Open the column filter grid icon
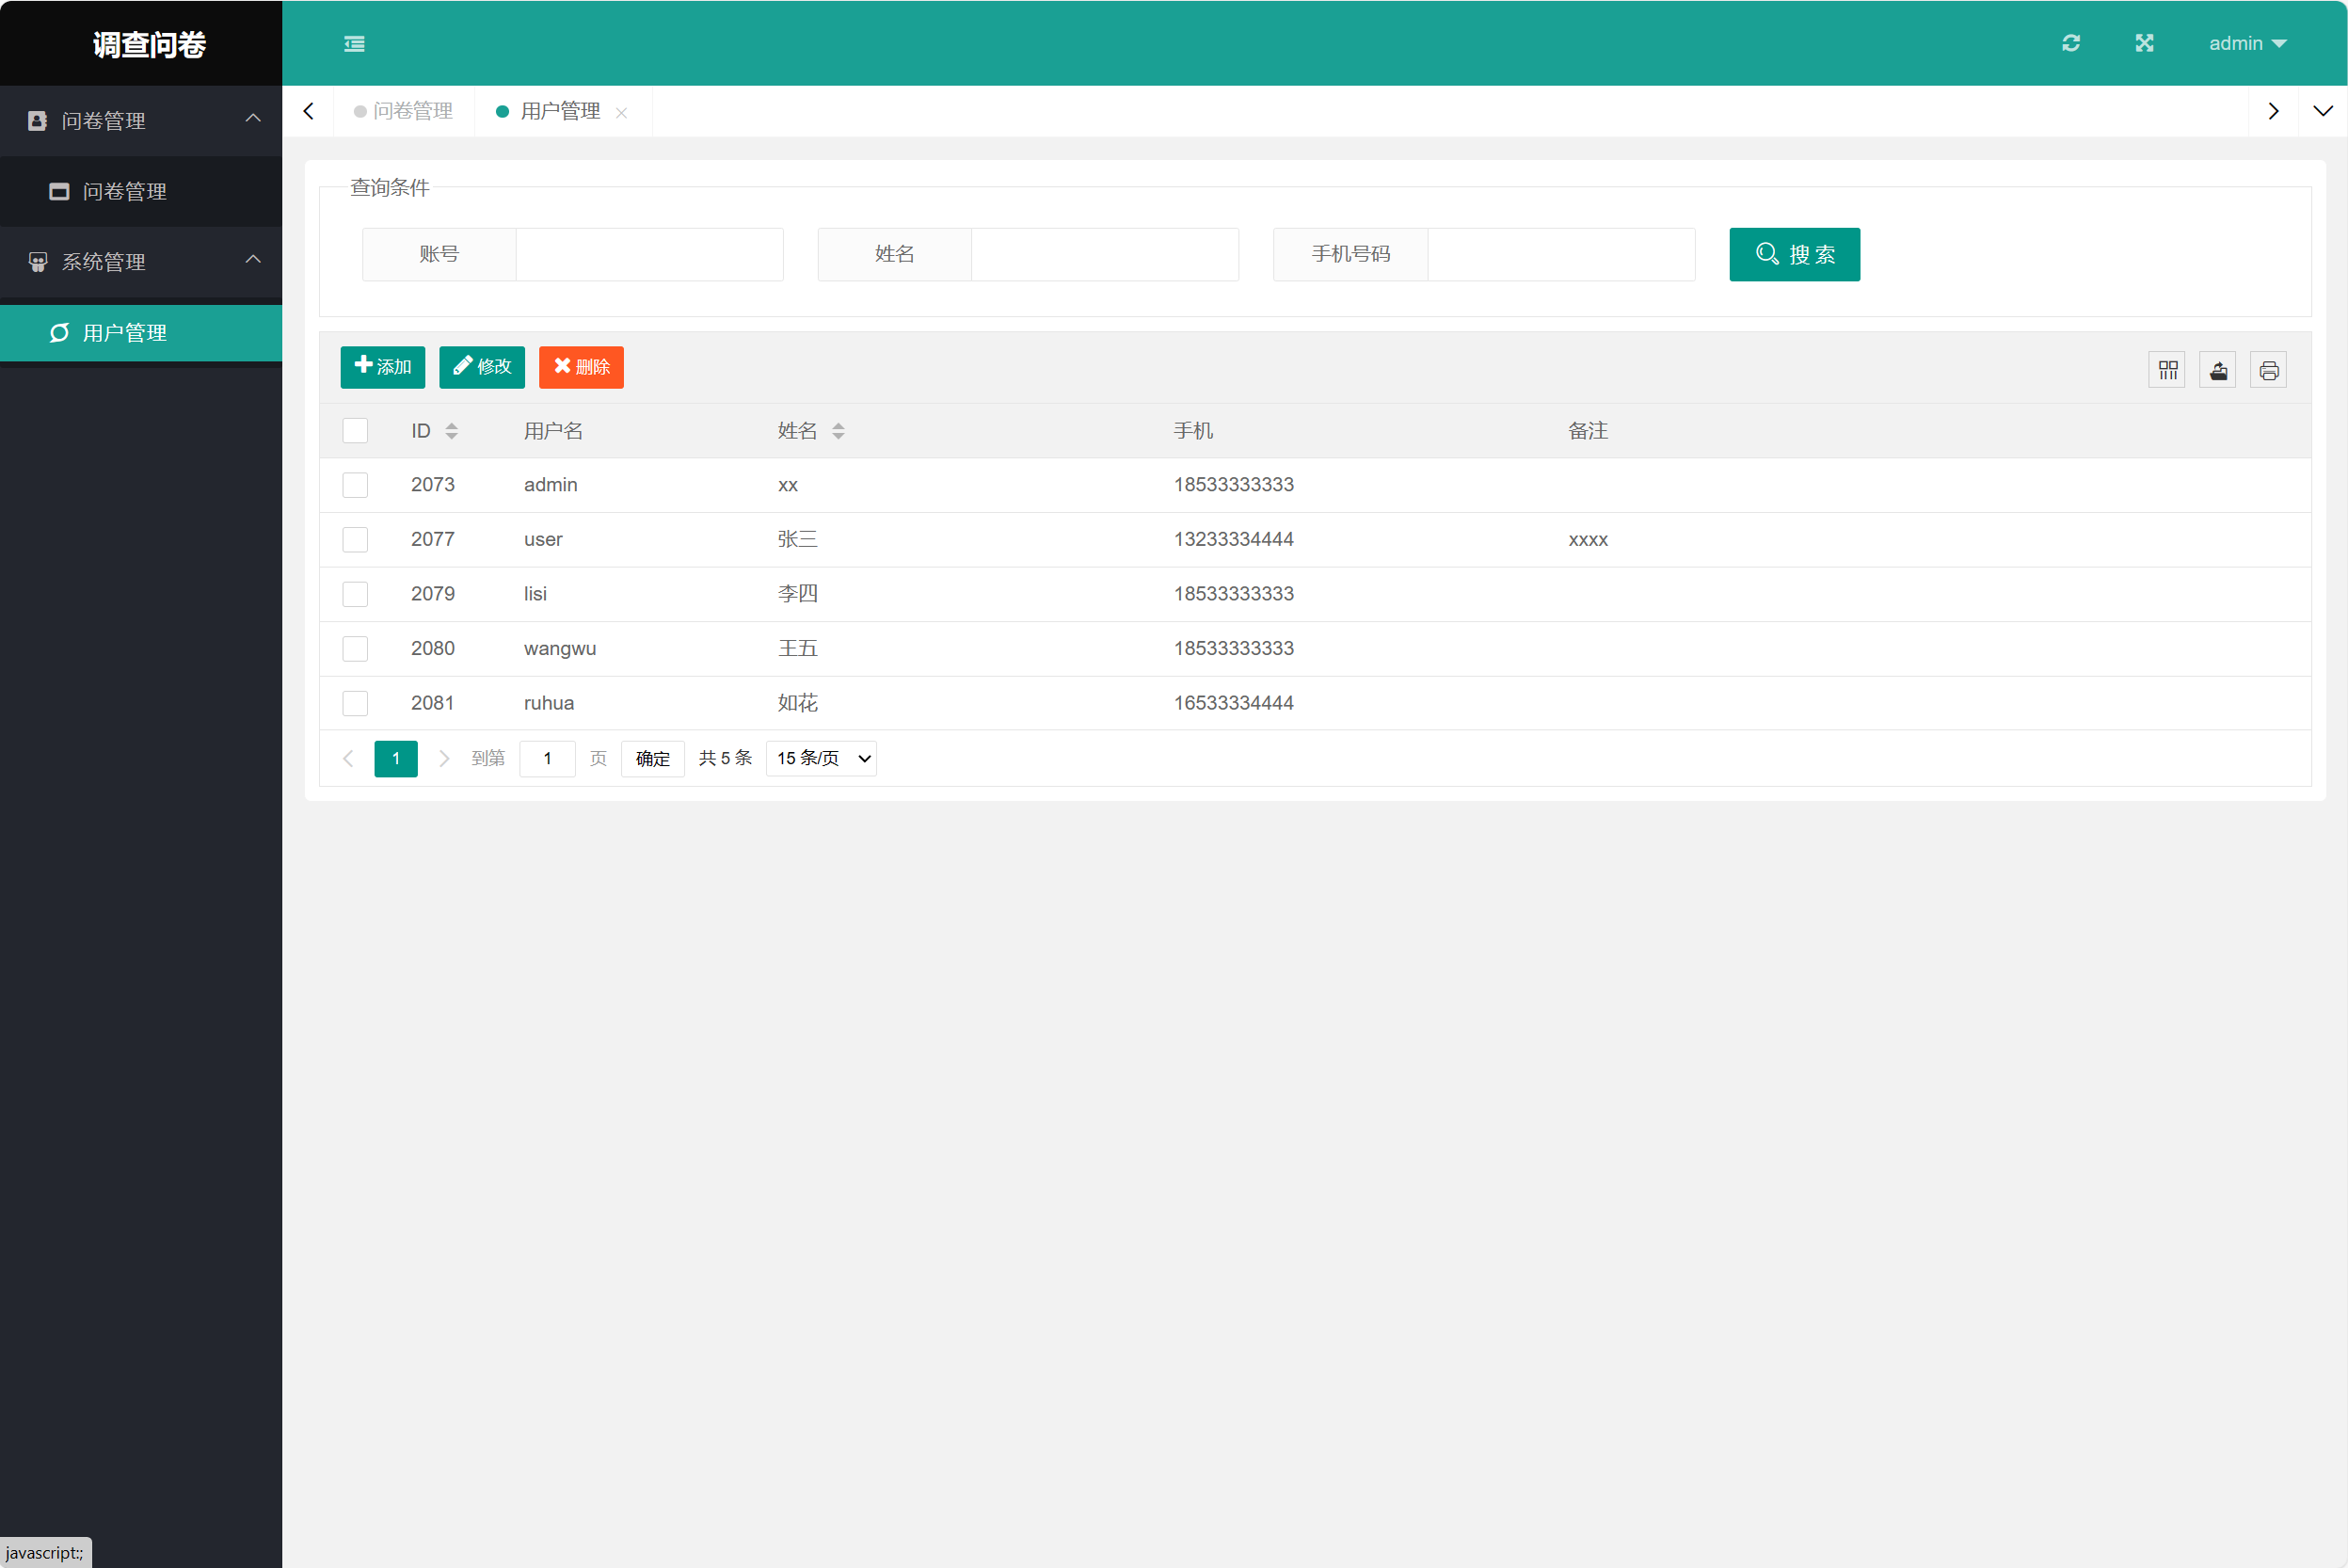The width and height of the screenshot is (2348, 1568). [x=2167, y=370]
